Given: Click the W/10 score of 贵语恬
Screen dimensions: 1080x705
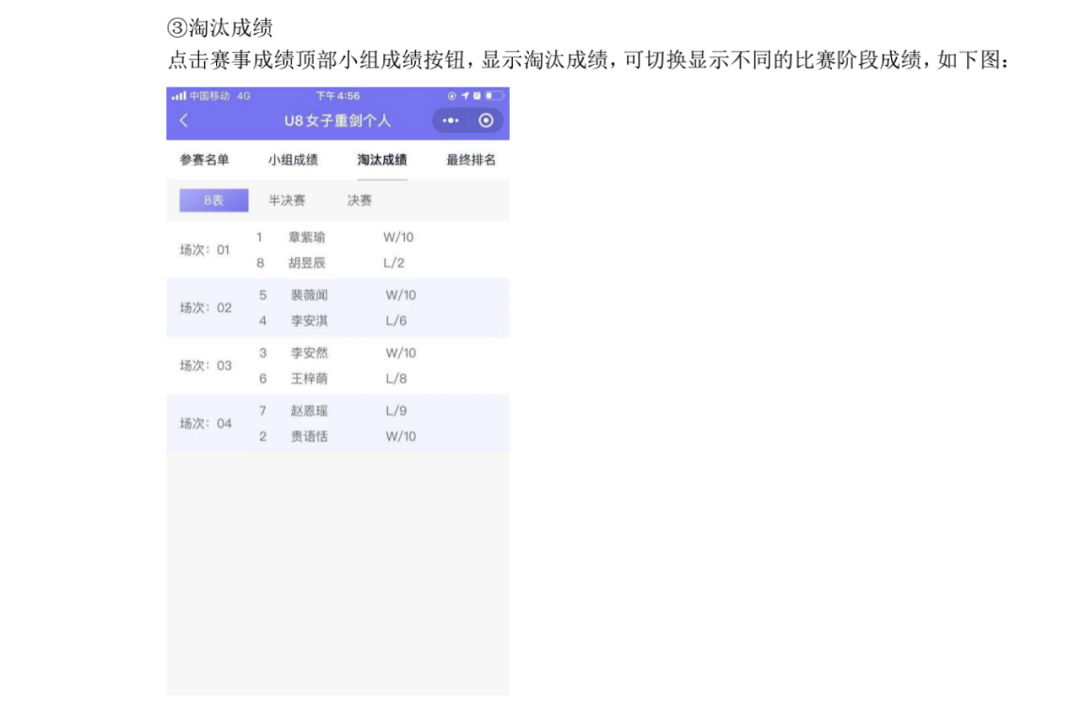Looking at the screenshot, I should pyautogui.click(x=401, y=436).
